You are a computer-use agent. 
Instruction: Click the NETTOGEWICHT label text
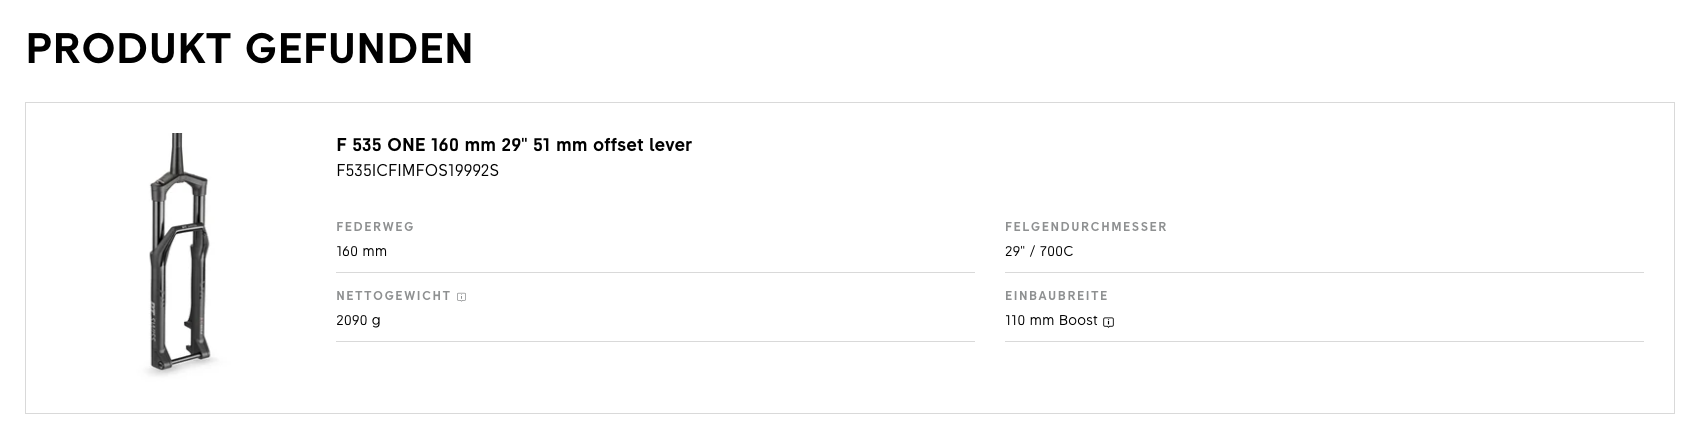coord(393,297)
